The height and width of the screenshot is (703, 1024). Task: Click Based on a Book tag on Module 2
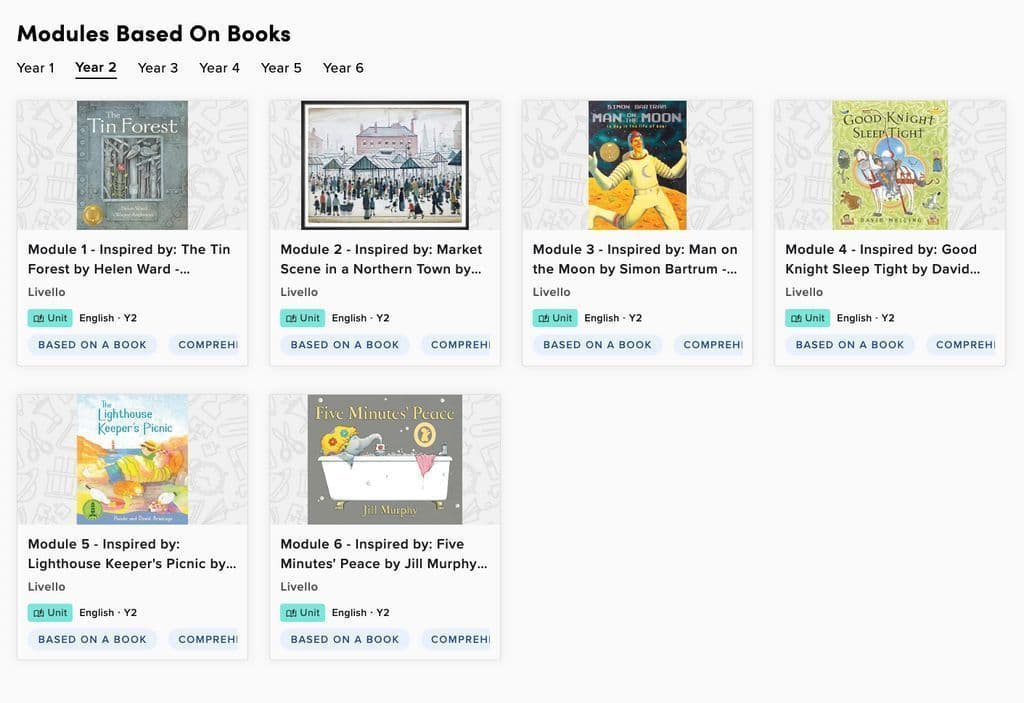coord(344,345)
